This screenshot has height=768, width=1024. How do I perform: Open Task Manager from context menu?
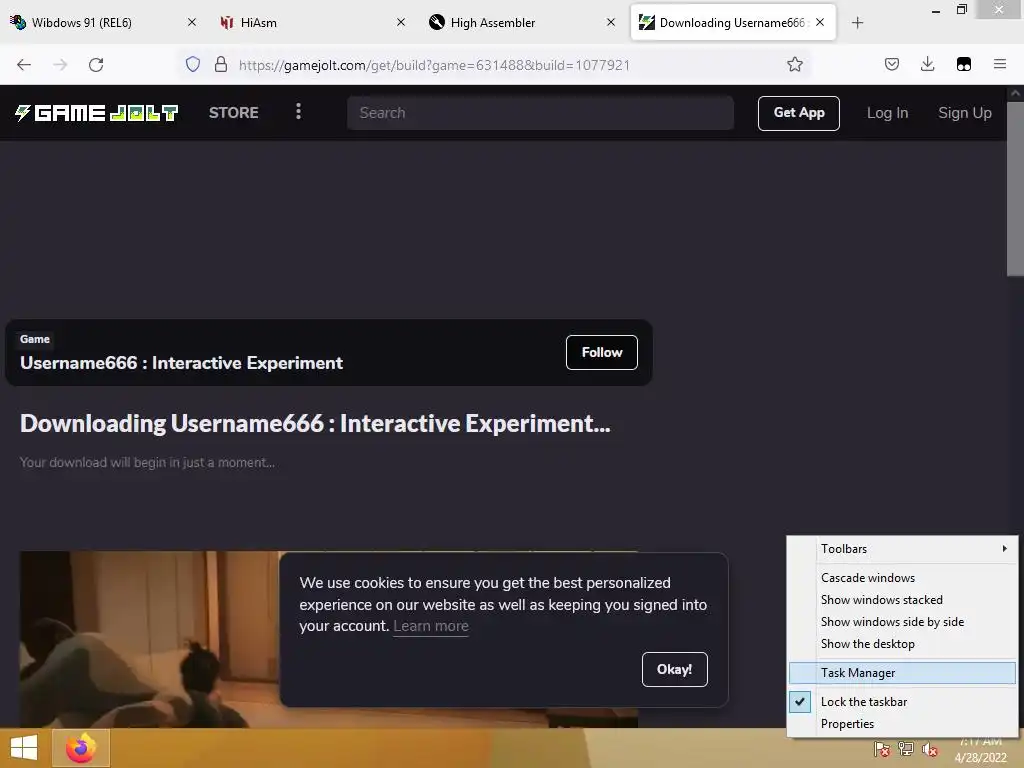coord(902,673)
